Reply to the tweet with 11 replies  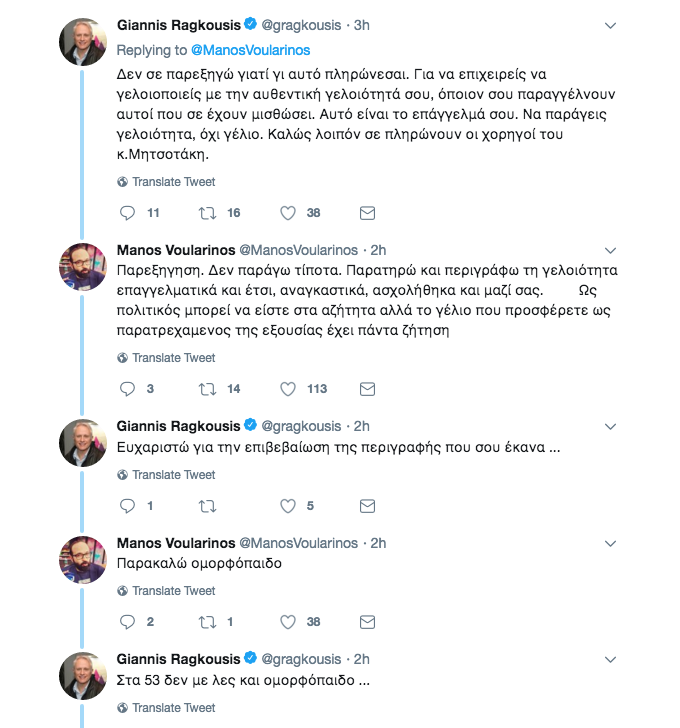click(127, 213)
